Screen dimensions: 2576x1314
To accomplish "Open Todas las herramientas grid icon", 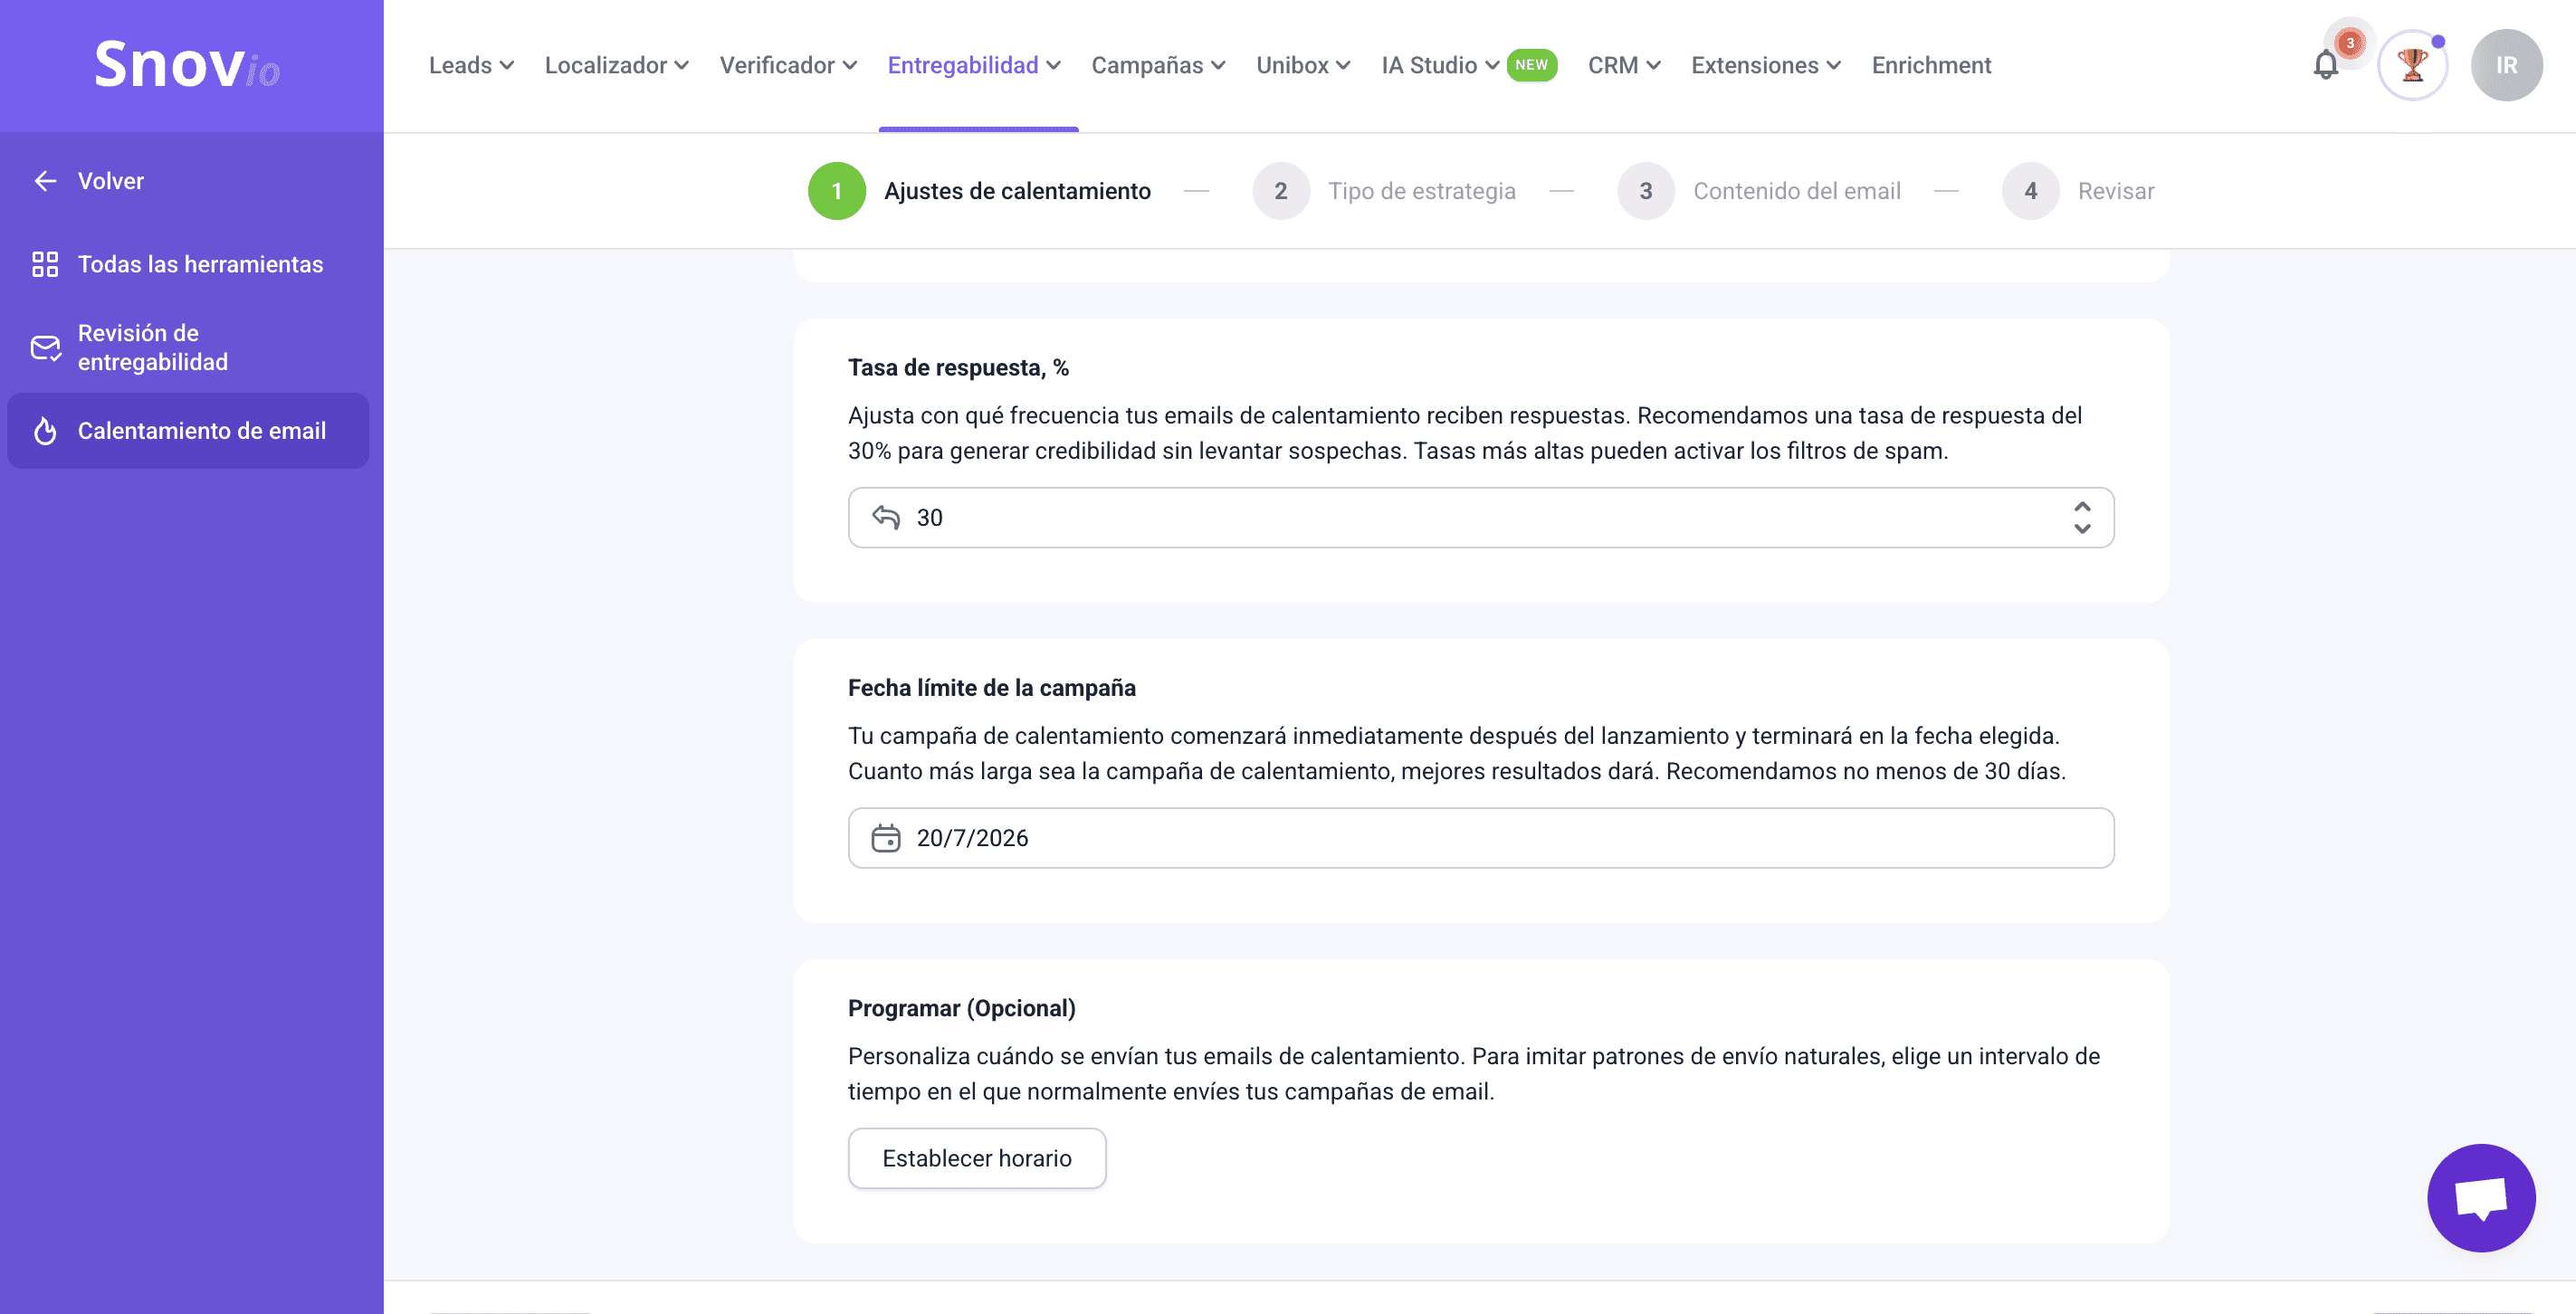I will 45,264.
